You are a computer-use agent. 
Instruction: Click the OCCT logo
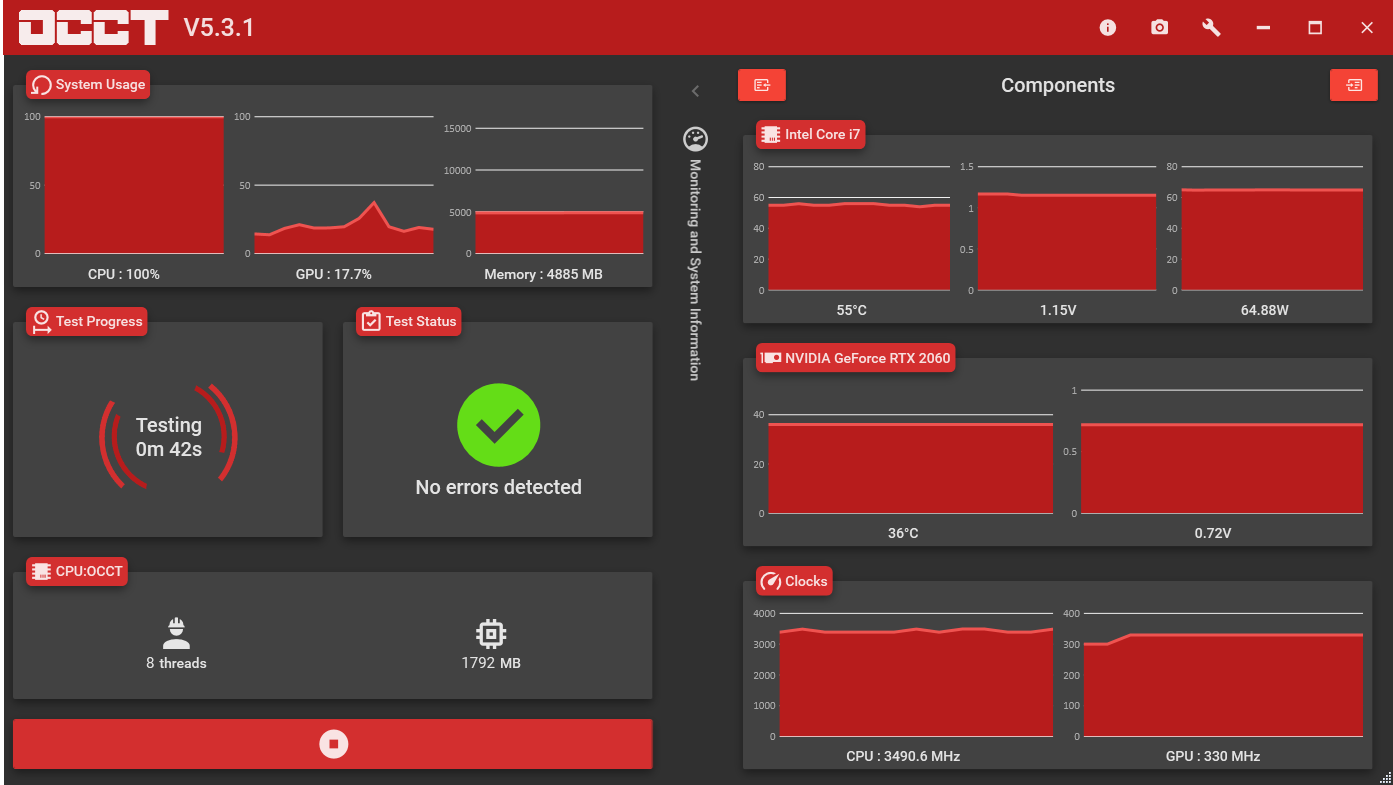(x=94, y=28)
